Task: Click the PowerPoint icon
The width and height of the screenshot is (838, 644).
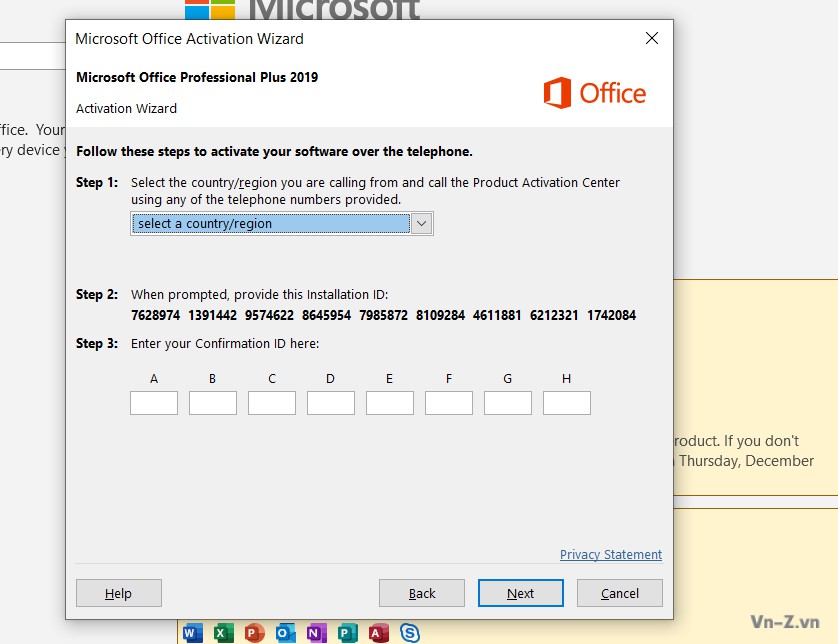Action: coord(255,632)
